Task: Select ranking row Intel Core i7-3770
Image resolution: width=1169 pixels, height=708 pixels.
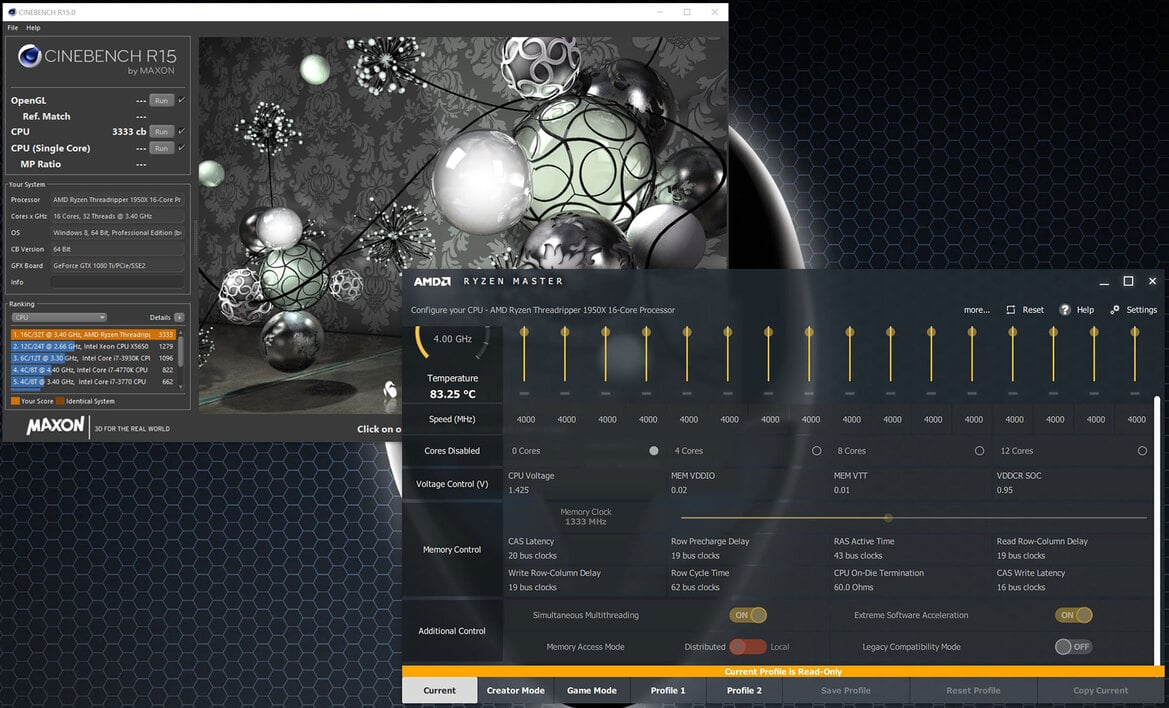Action: pos(93,382)
